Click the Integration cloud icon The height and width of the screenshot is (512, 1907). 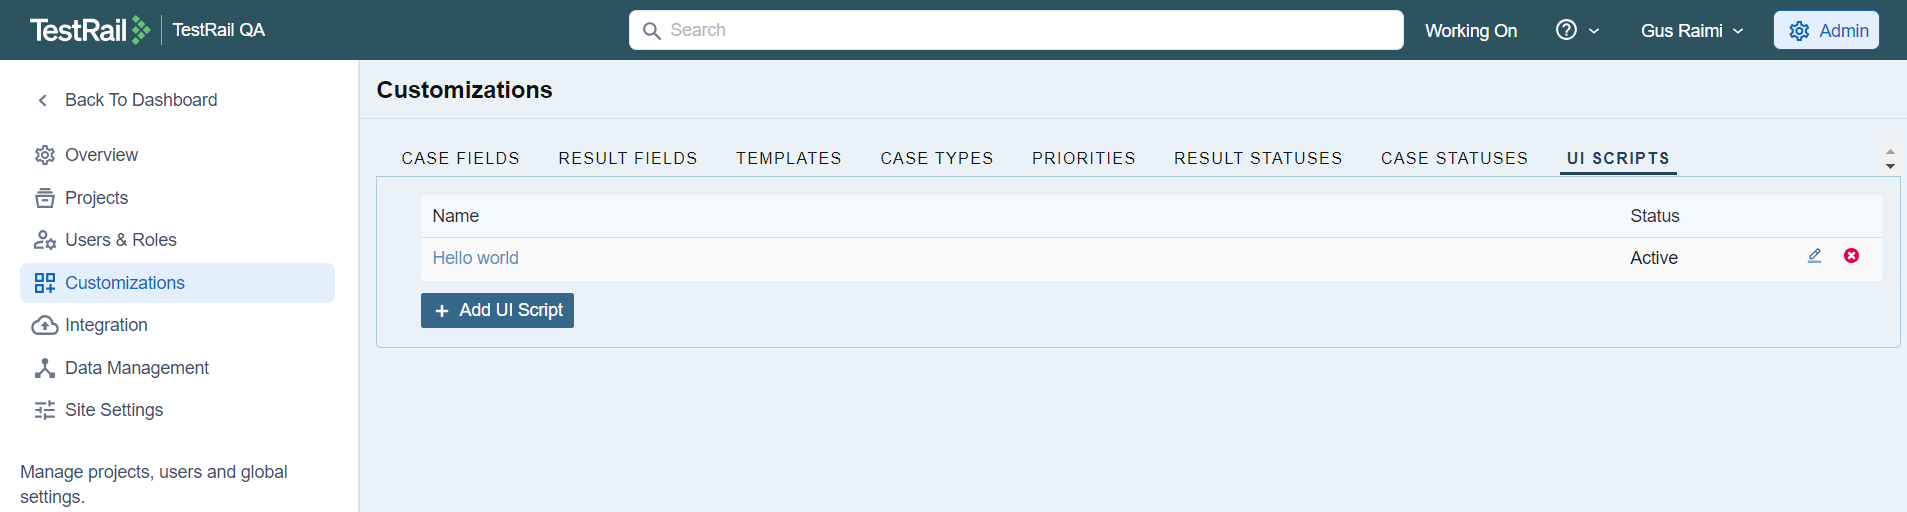click(x=45, y=325)
